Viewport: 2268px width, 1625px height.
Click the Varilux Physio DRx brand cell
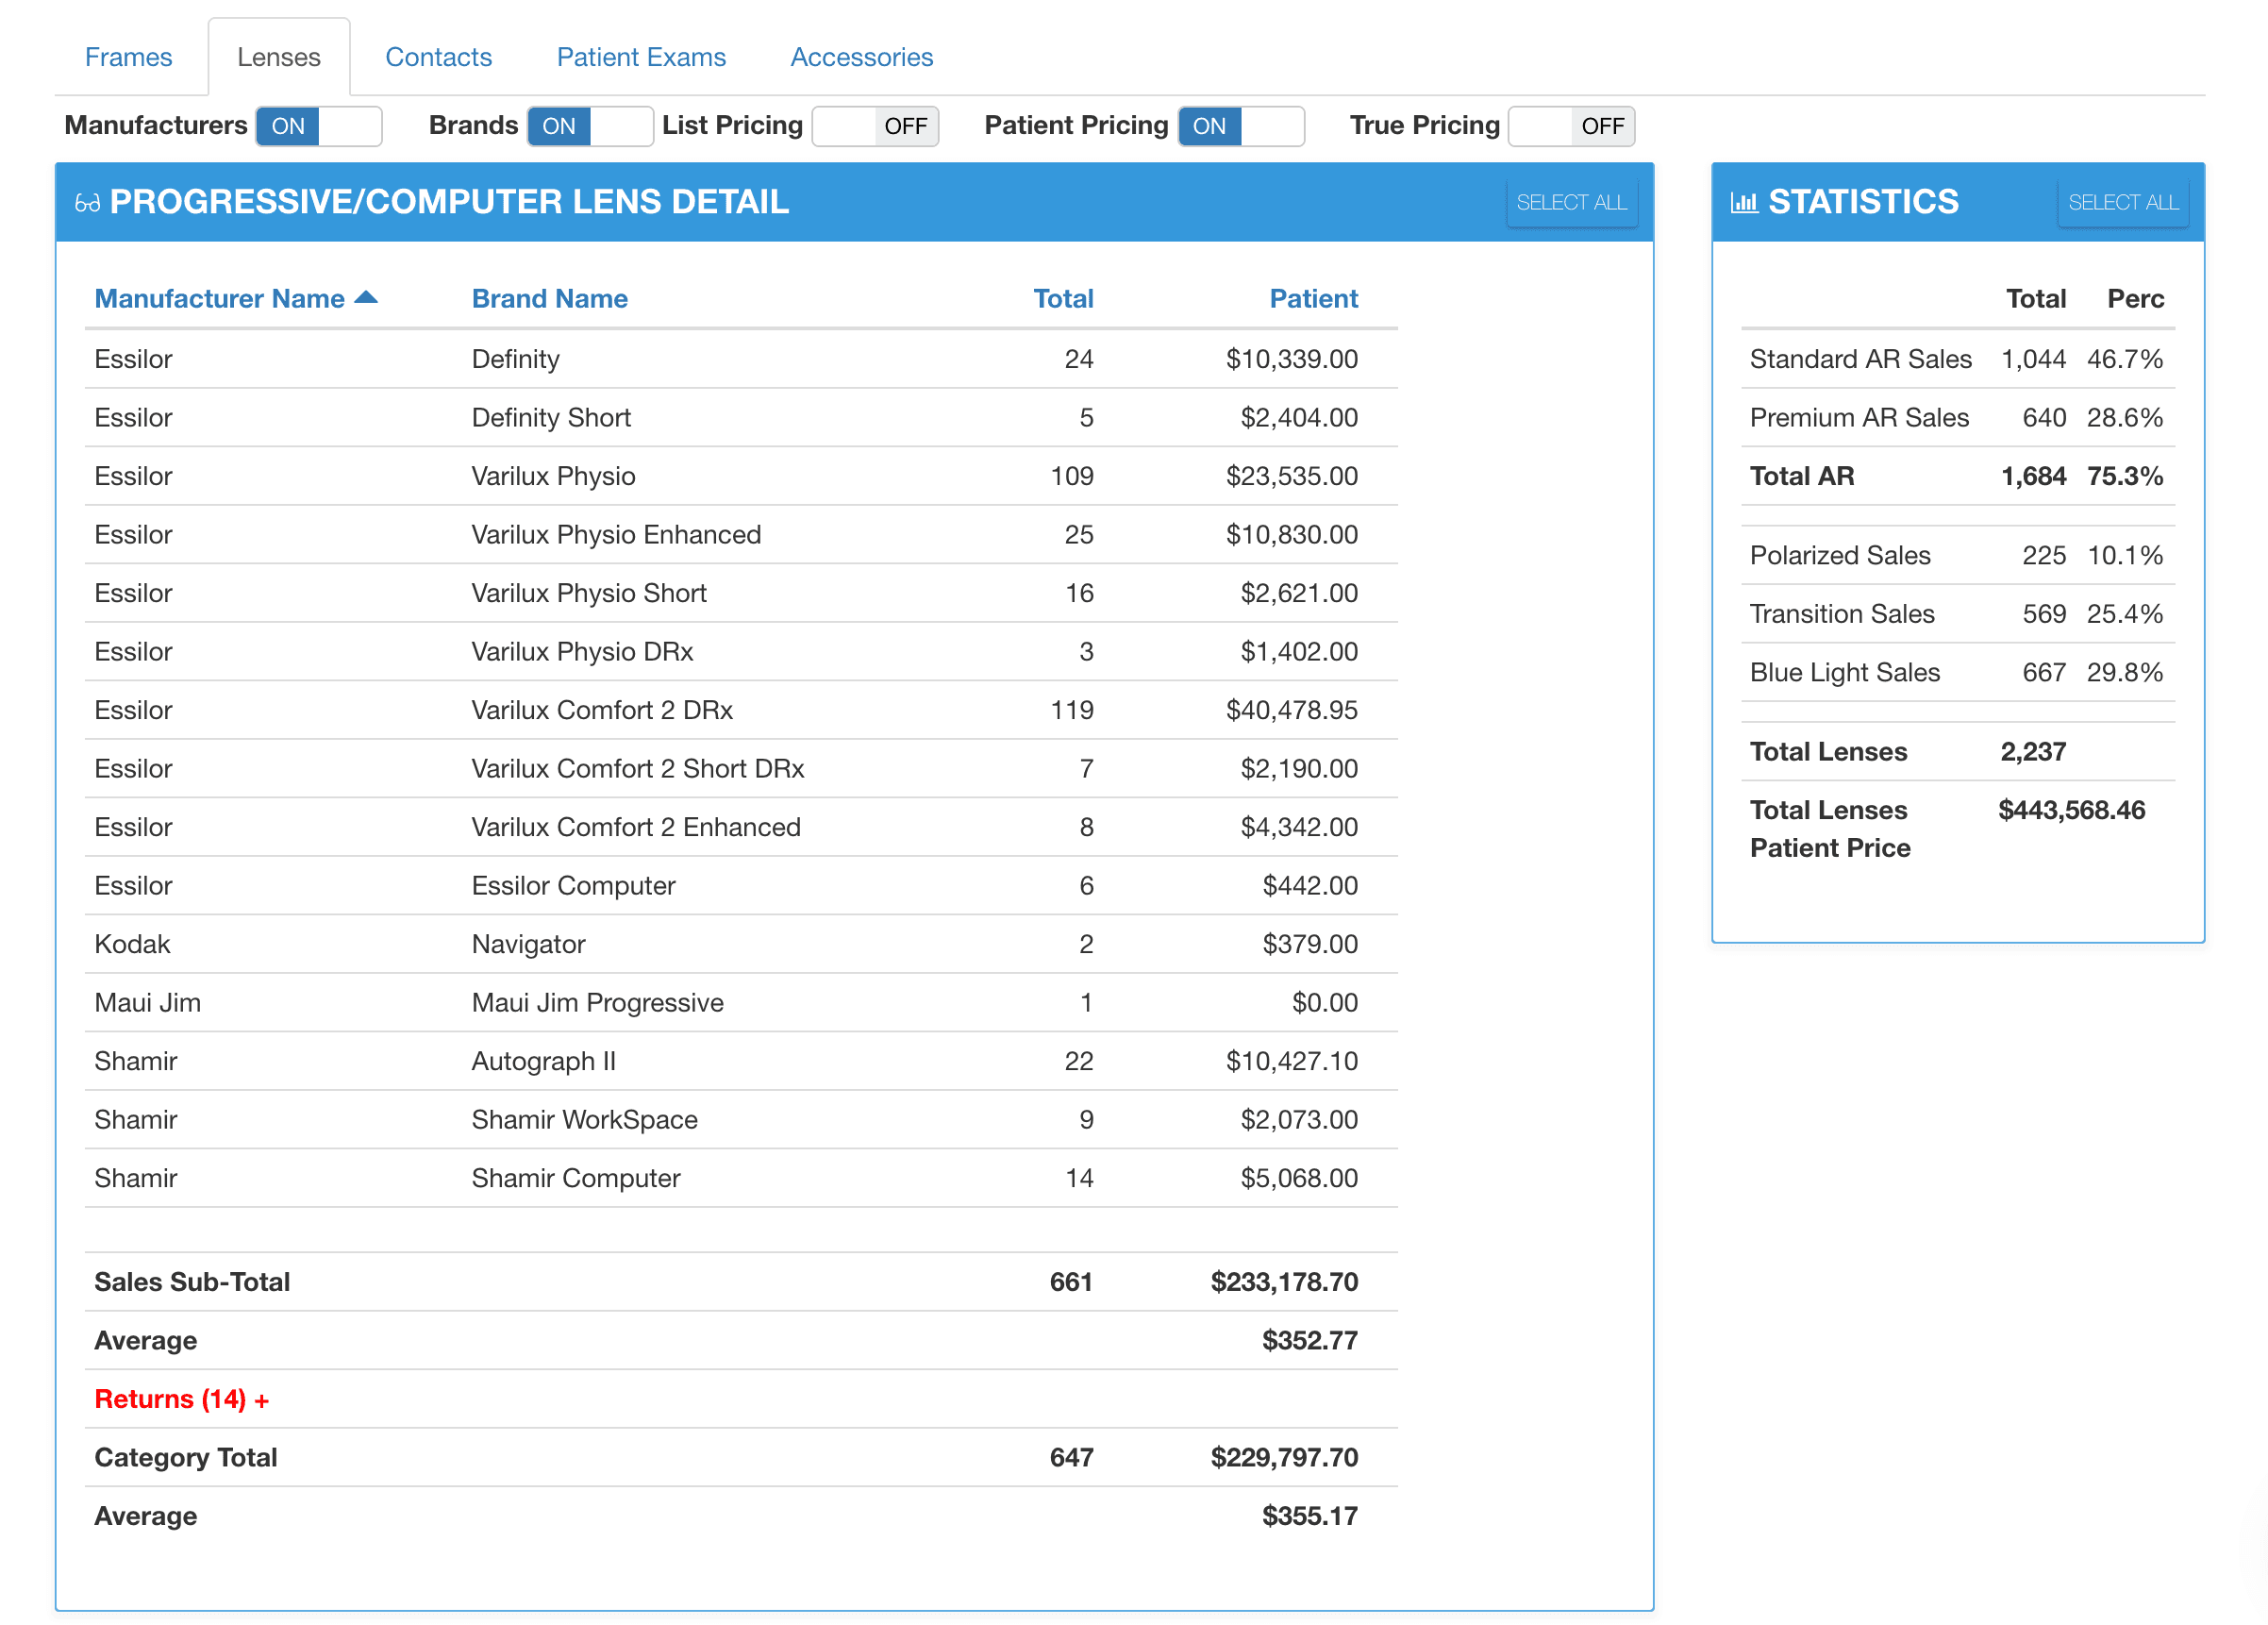(582, 651)
